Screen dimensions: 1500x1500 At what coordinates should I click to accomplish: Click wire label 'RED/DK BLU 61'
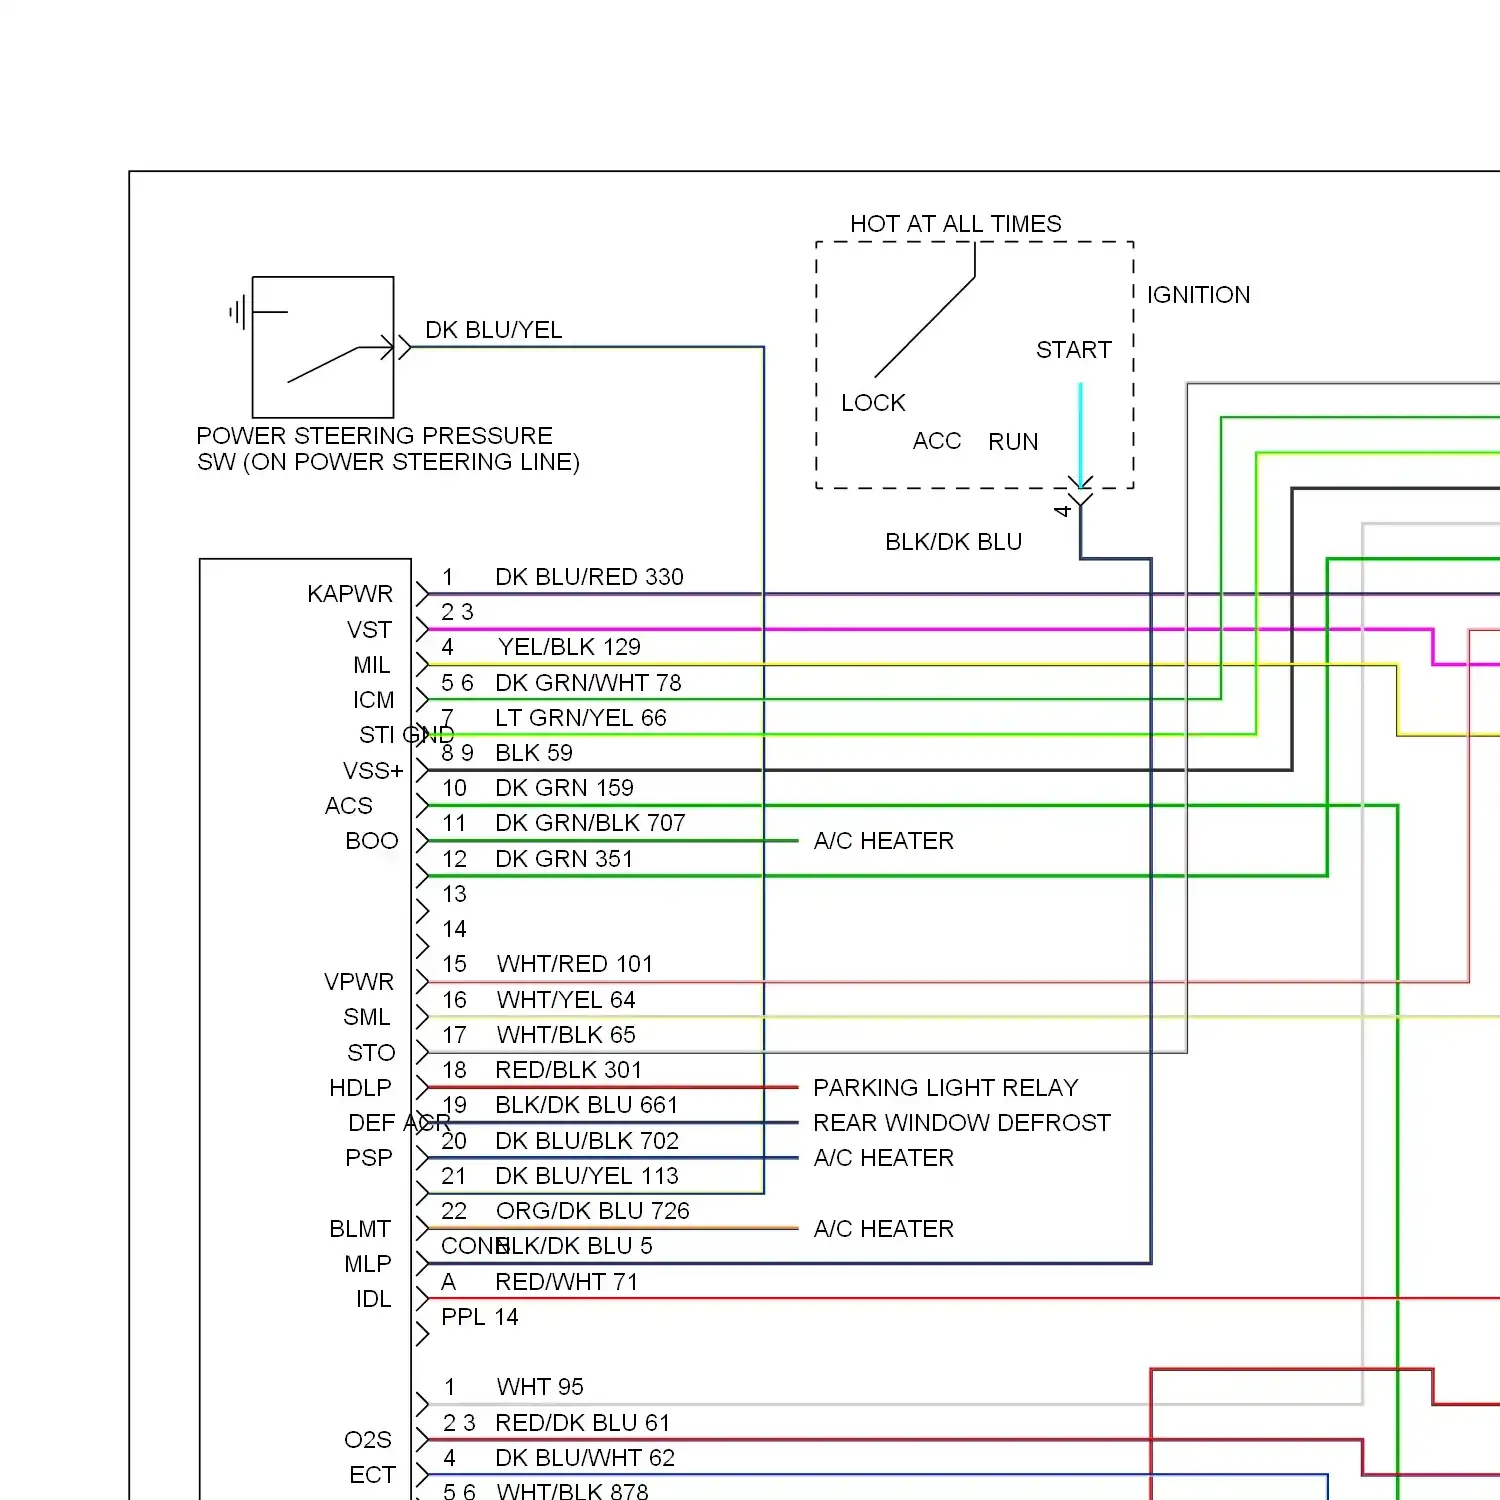click(x=582, y=1423)
